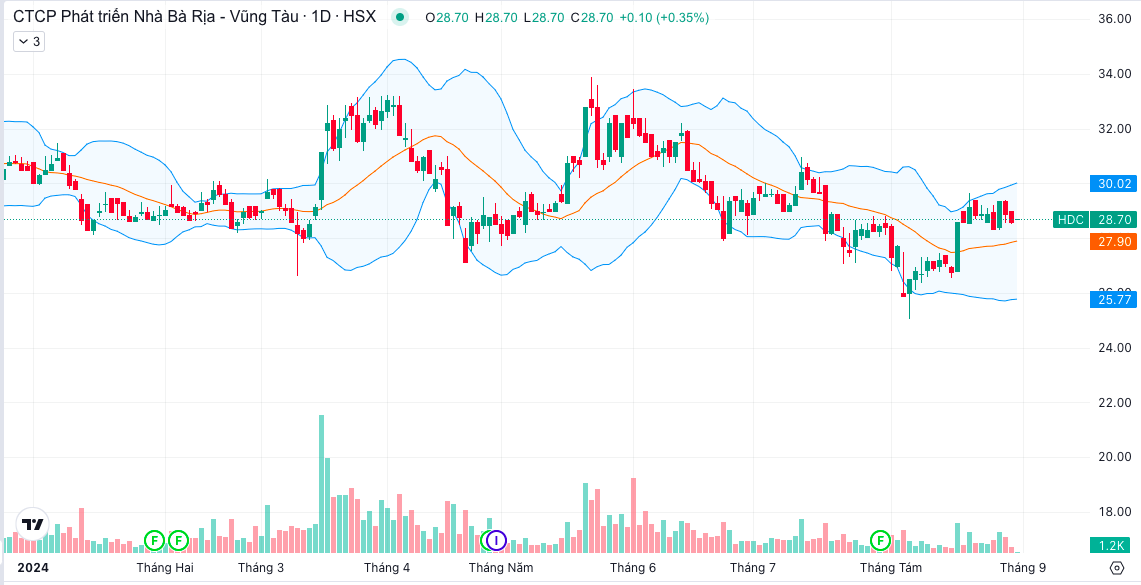Click the open price value O28.70
Viewport: 1141px width, 585px height.
(x=447, y=17)
